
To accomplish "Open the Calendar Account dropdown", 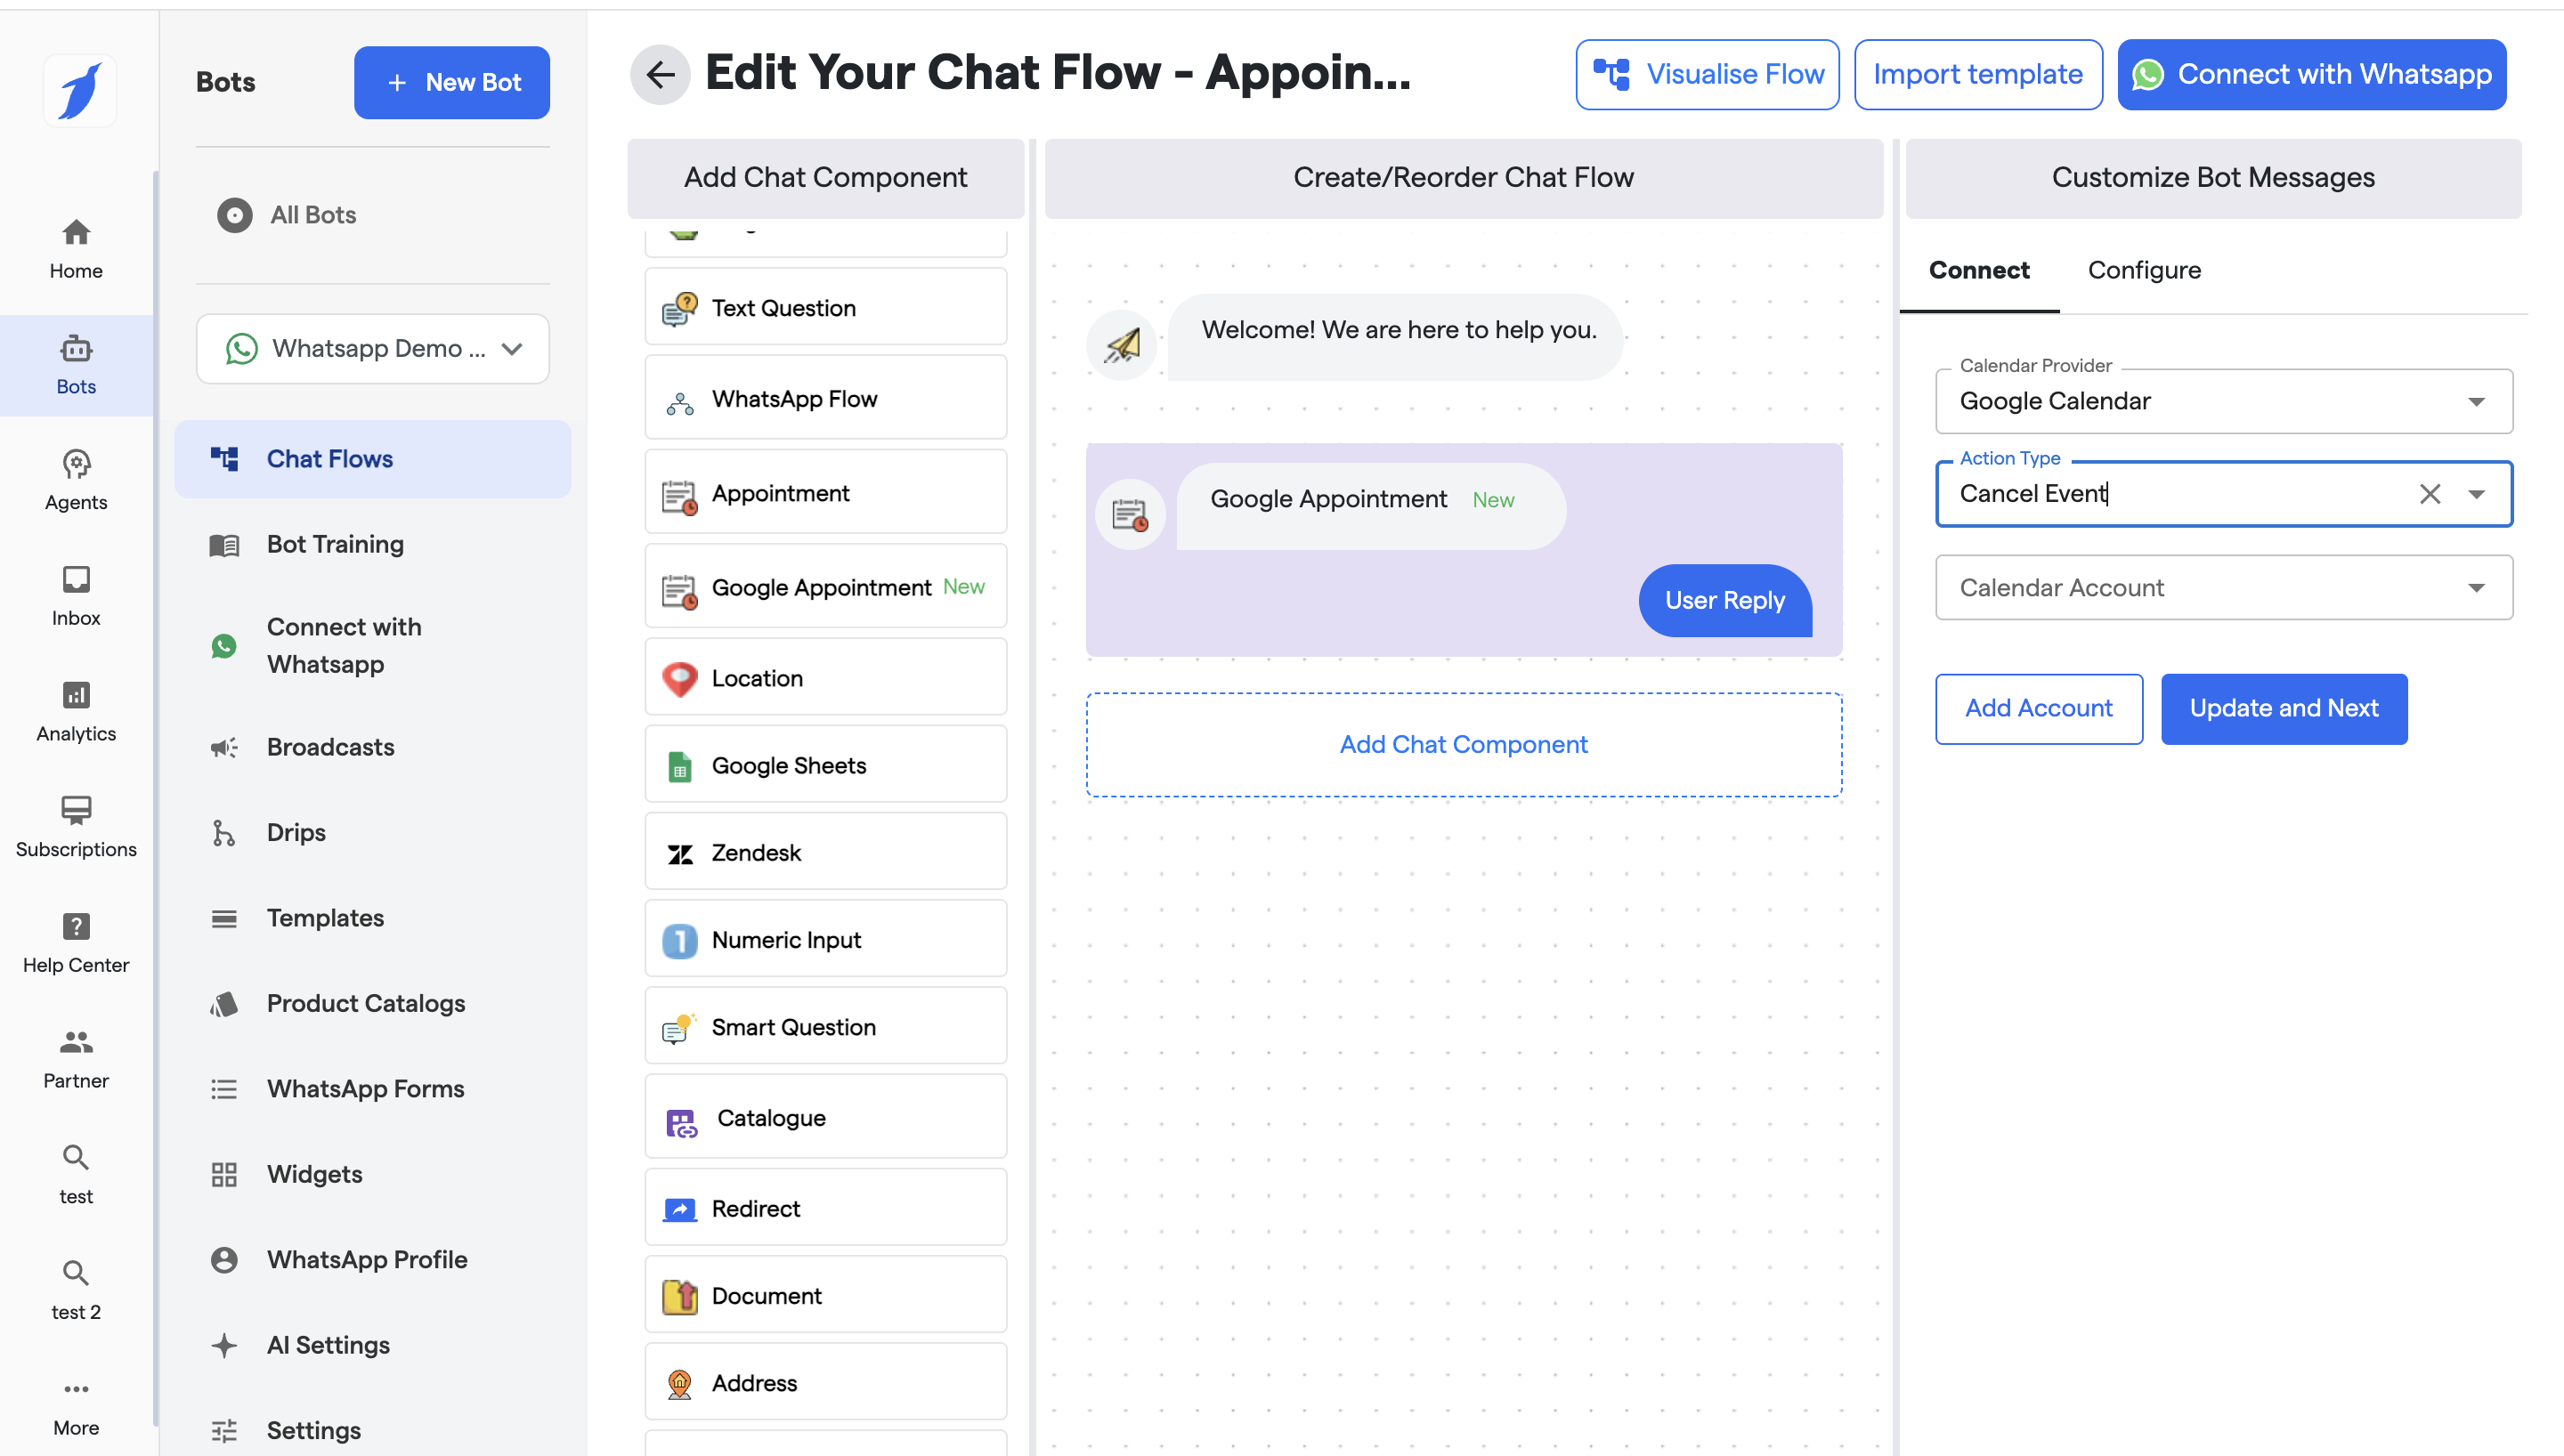I will [2222, 588].
